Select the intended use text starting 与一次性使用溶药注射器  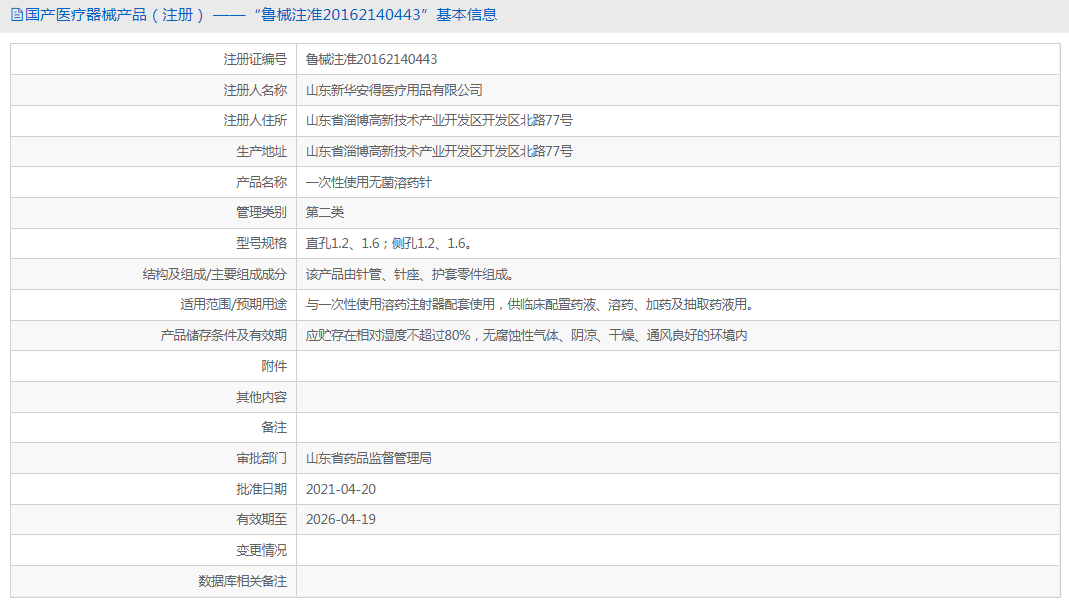coord(530,305)
